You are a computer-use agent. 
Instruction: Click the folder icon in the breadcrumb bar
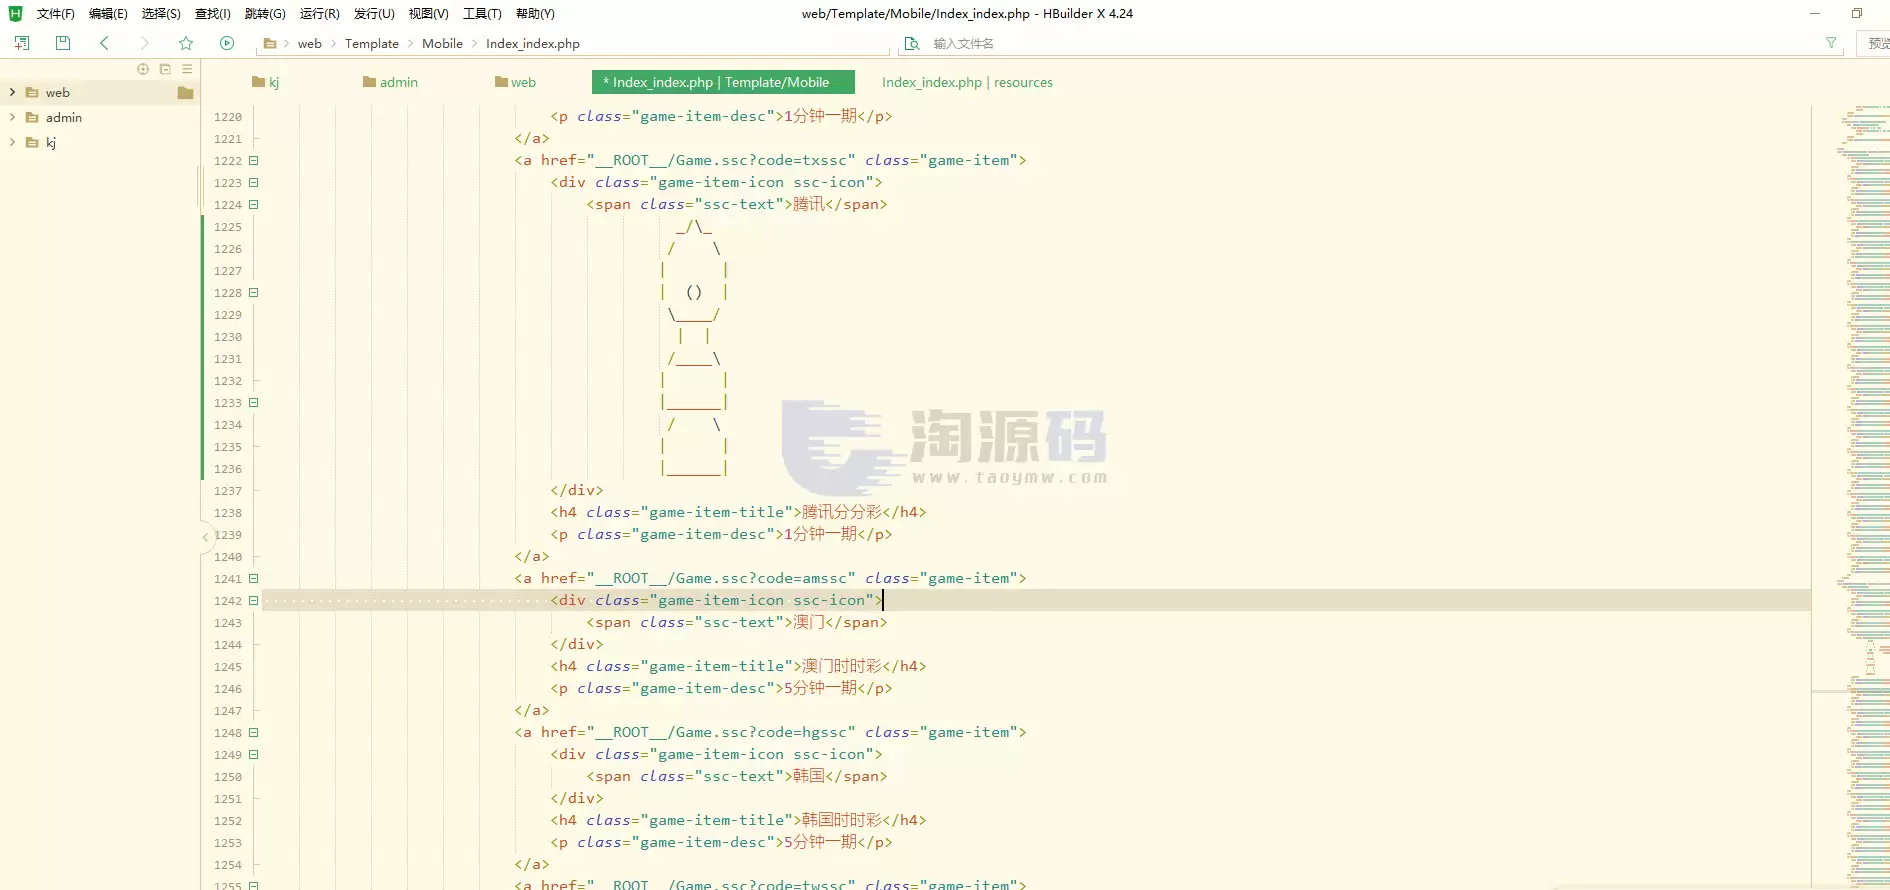tap(270, 44)
